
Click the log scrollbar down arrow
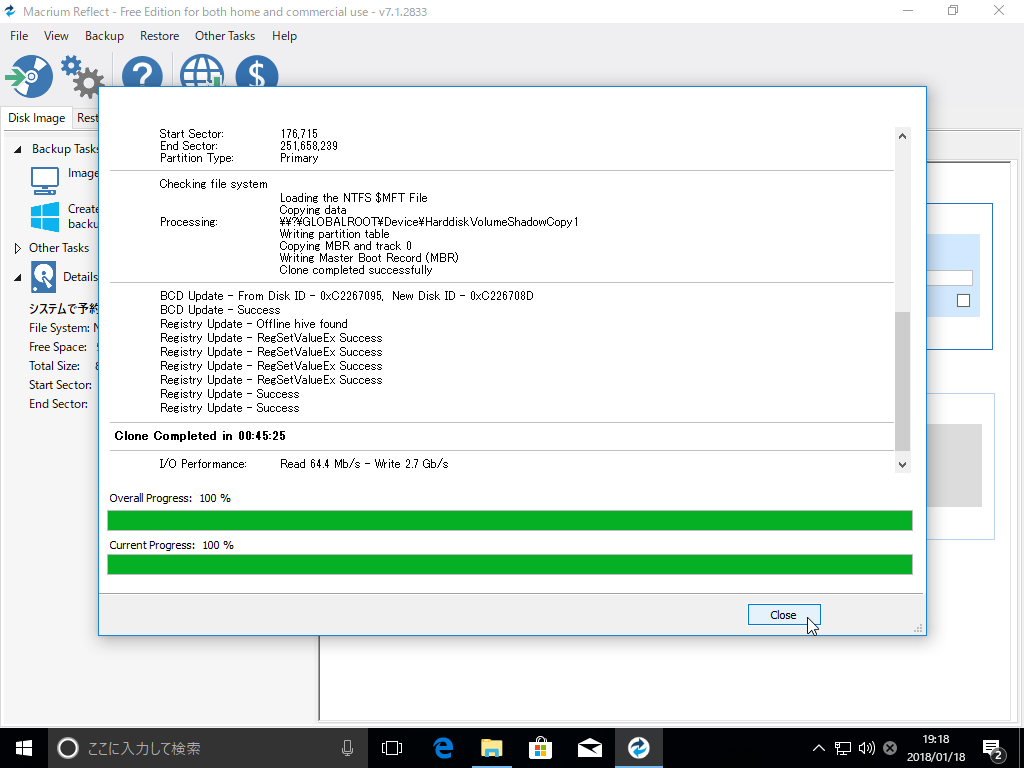[x=902, y=464]
